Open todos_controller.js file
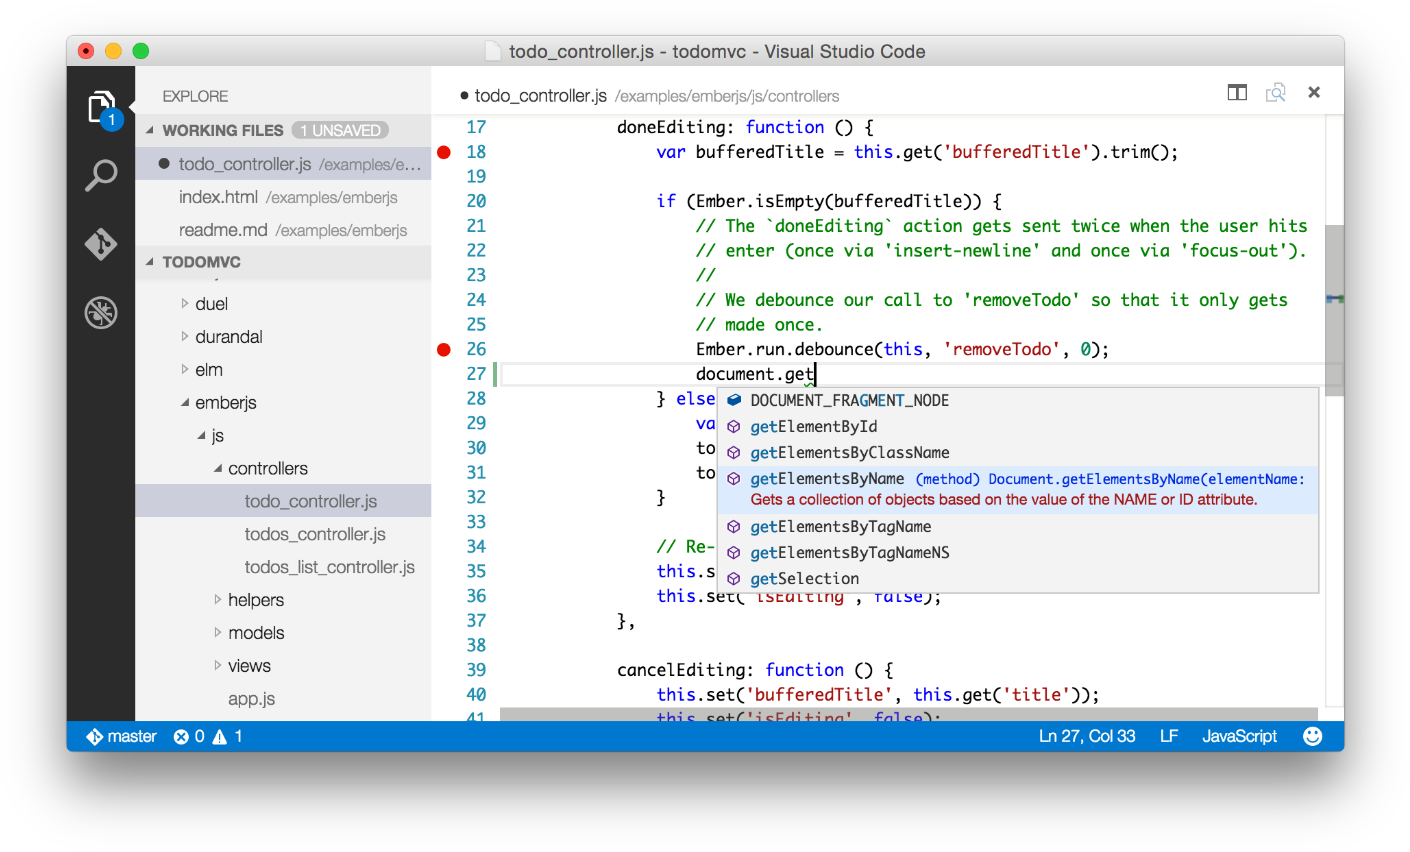This screenshot has width=1410, height=852. tap(283, 534)
